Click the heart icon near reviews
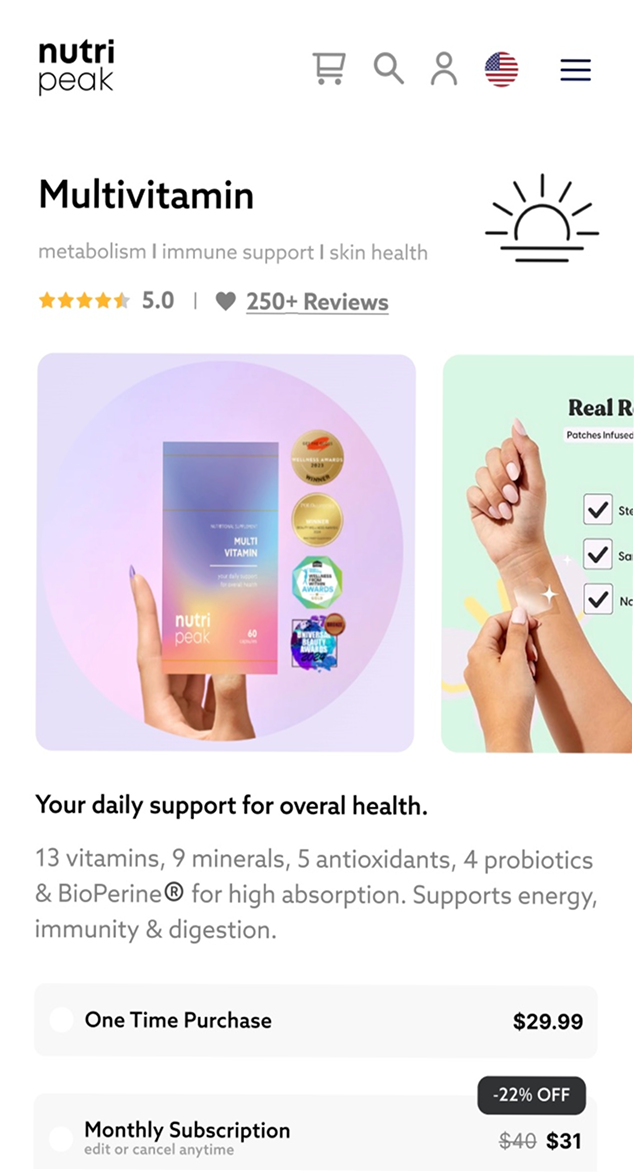The image size is (636, 1172). click(226, 301)
